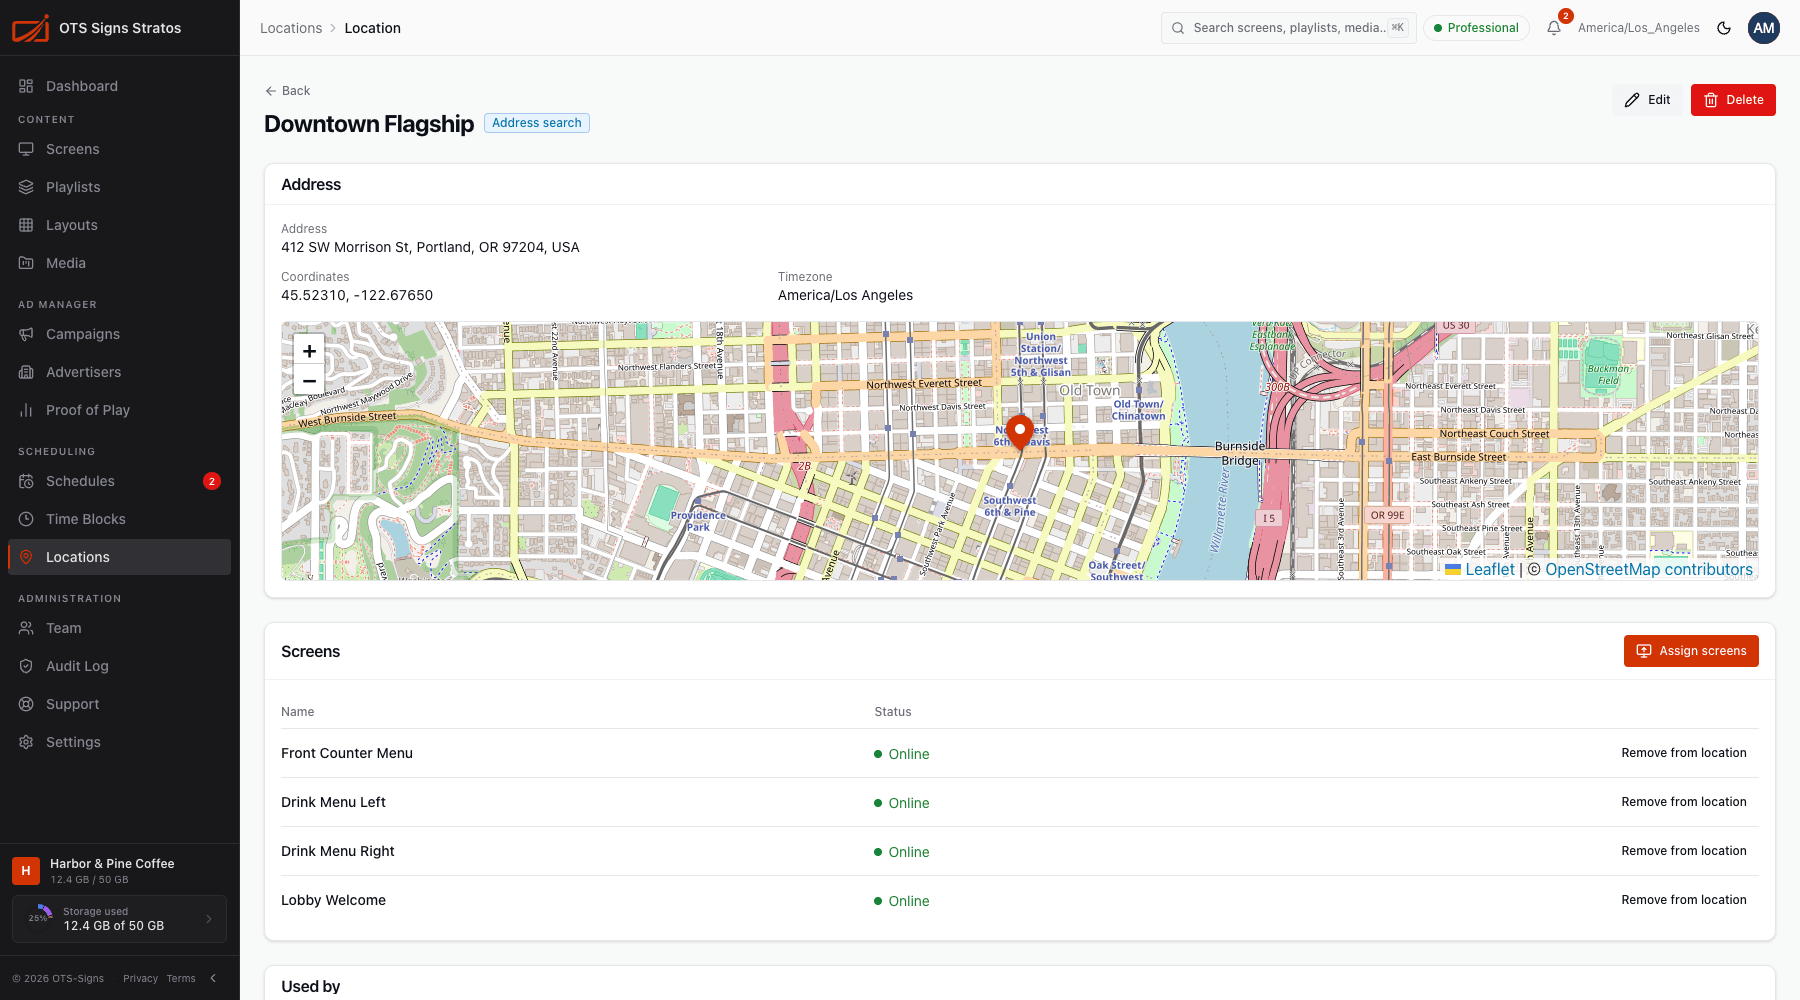This screenshot has width=1800, height=1000.
Task: Open the Support sidebar item
Action: [x=119, y=704]
